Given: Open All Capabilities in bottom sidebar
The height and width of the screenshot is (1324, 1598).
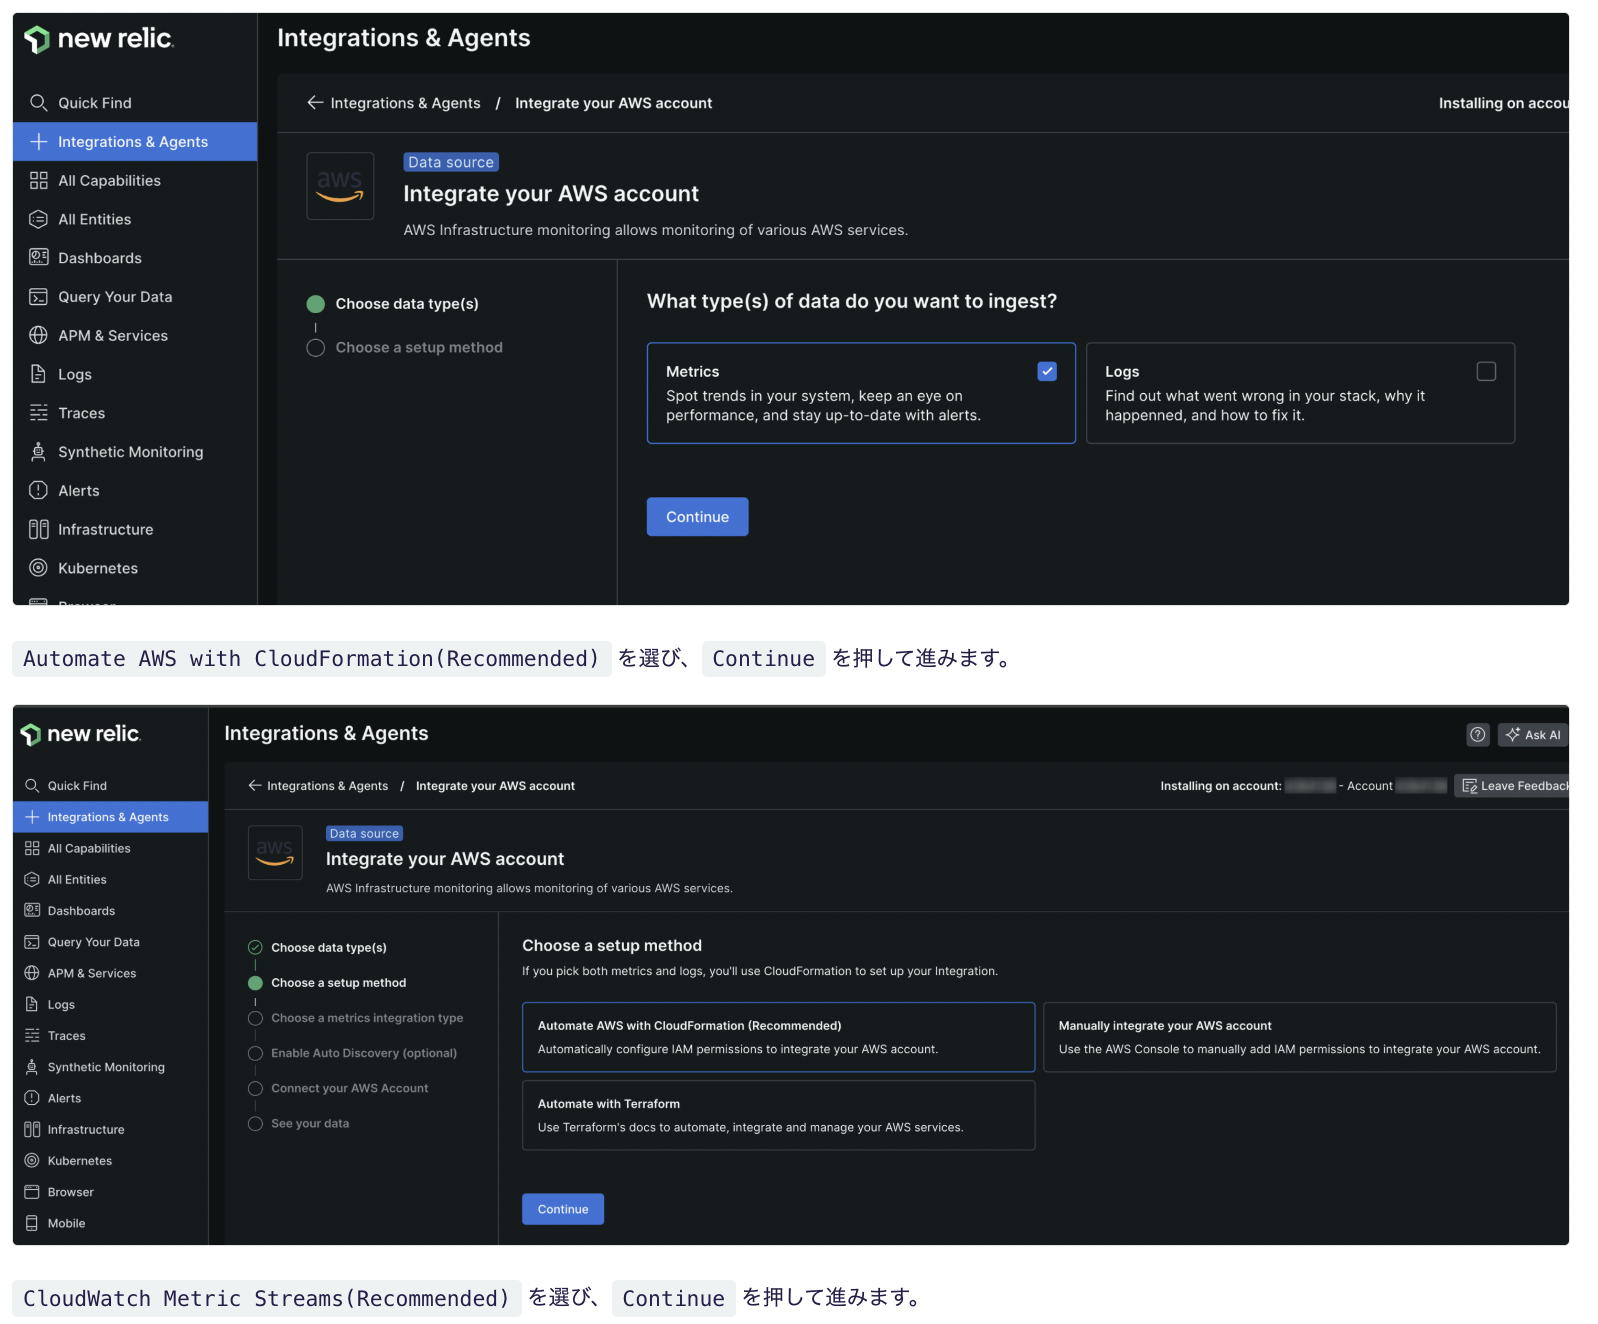Looking at the screenshot, I should [x=111, y=849].
